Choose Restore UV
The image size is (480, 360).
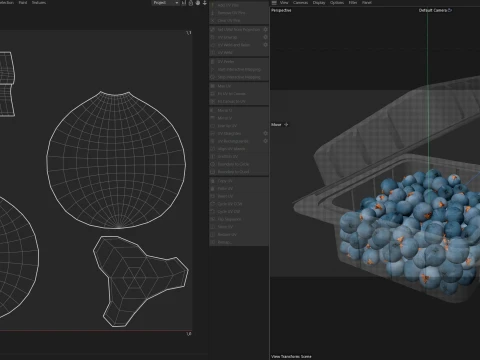[x=239, y=234]
